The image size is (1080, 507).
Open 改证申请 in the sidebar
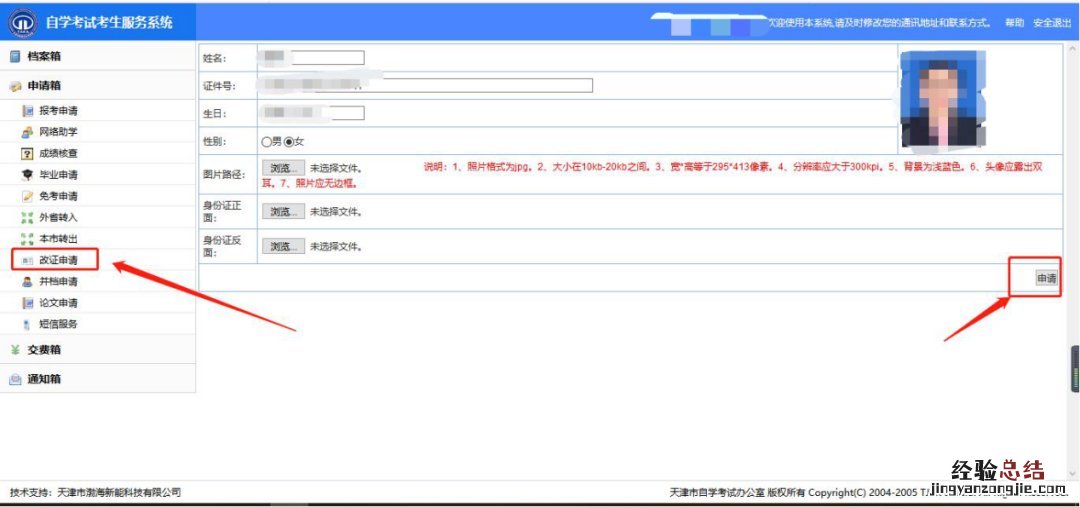click(58, 260)
